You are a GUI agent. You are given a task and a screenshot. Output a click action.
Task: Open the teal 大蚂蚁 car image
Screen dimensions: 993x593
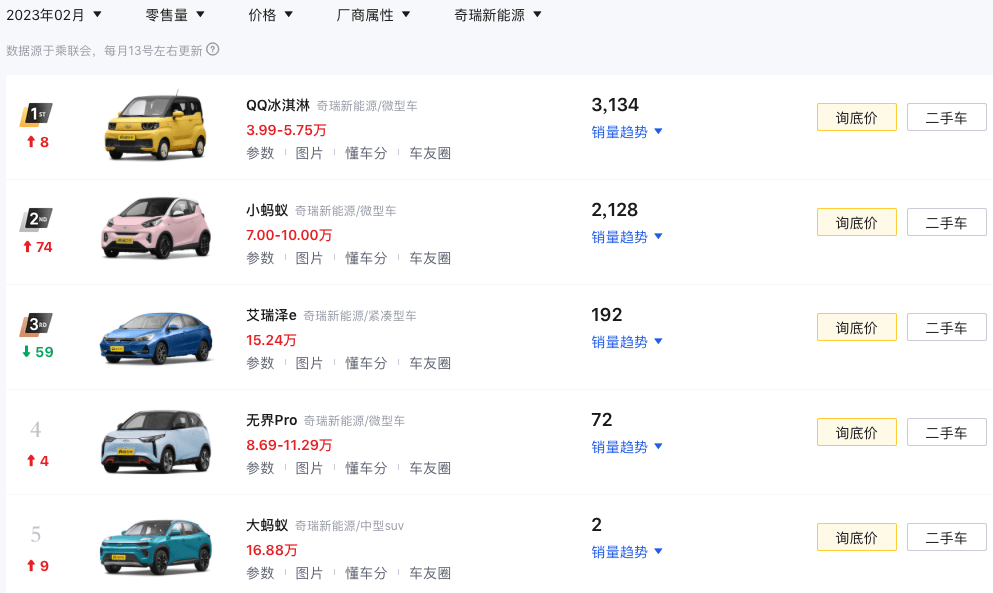156,547
